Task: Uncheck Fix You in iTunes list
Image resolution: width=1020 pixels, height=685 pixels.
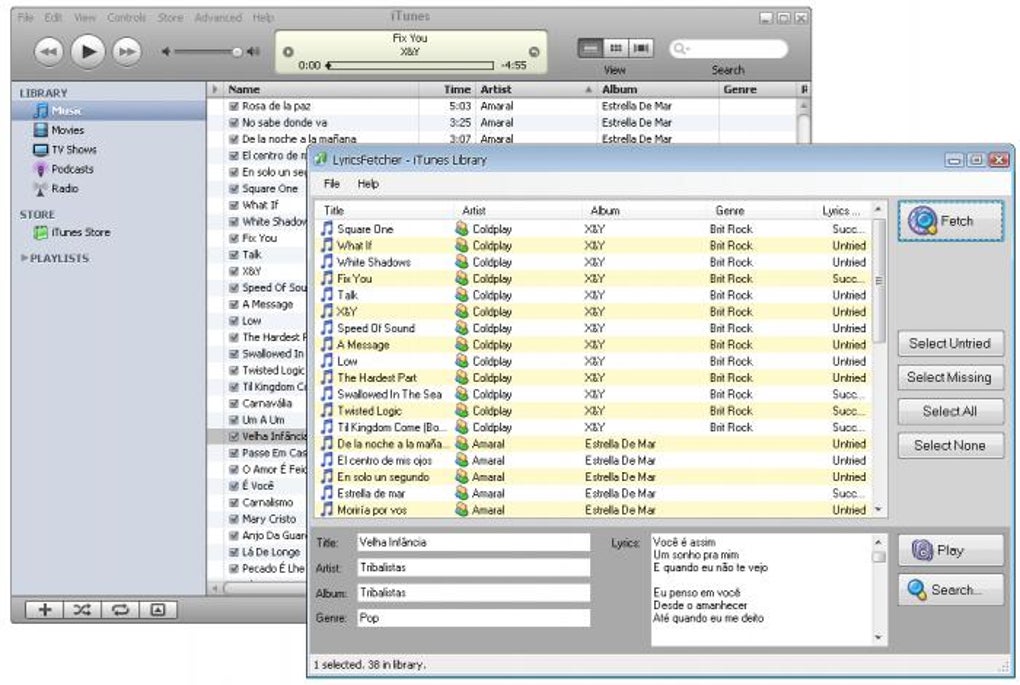Action: (234, 238)
